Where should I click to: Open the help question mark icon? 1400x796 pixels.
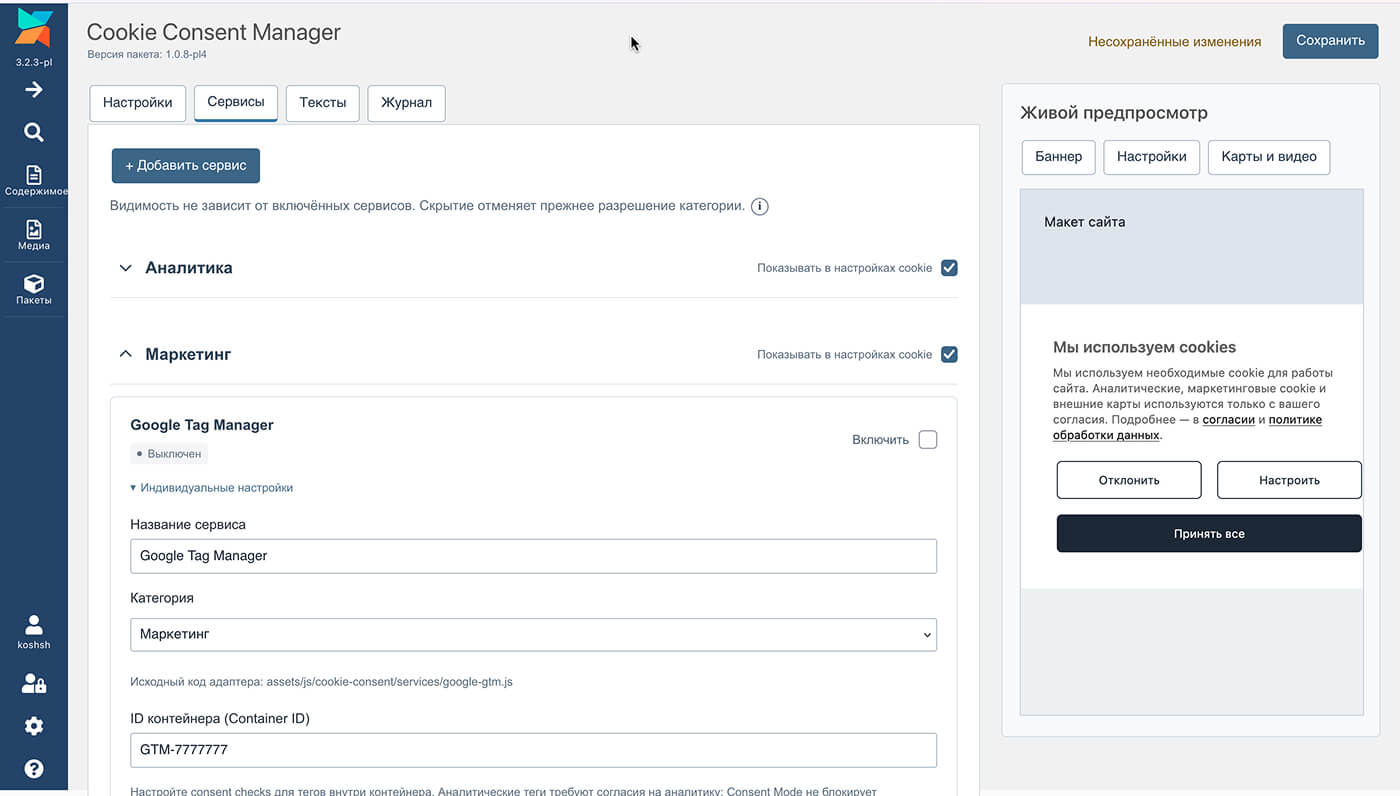(34, 769)
